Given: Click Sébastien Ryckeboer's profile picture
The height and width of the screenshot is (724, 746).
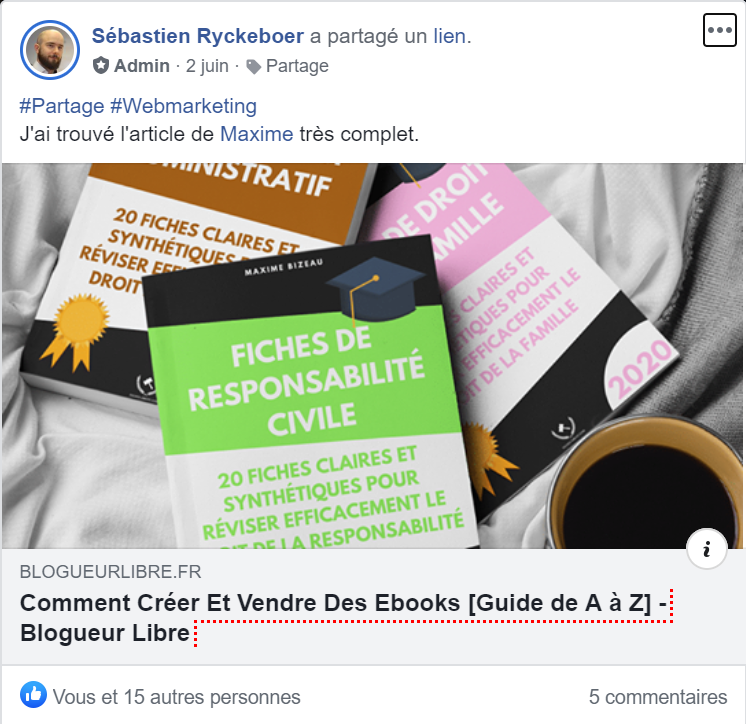Looking at the screenshot, I should click(x=50, y=50).
